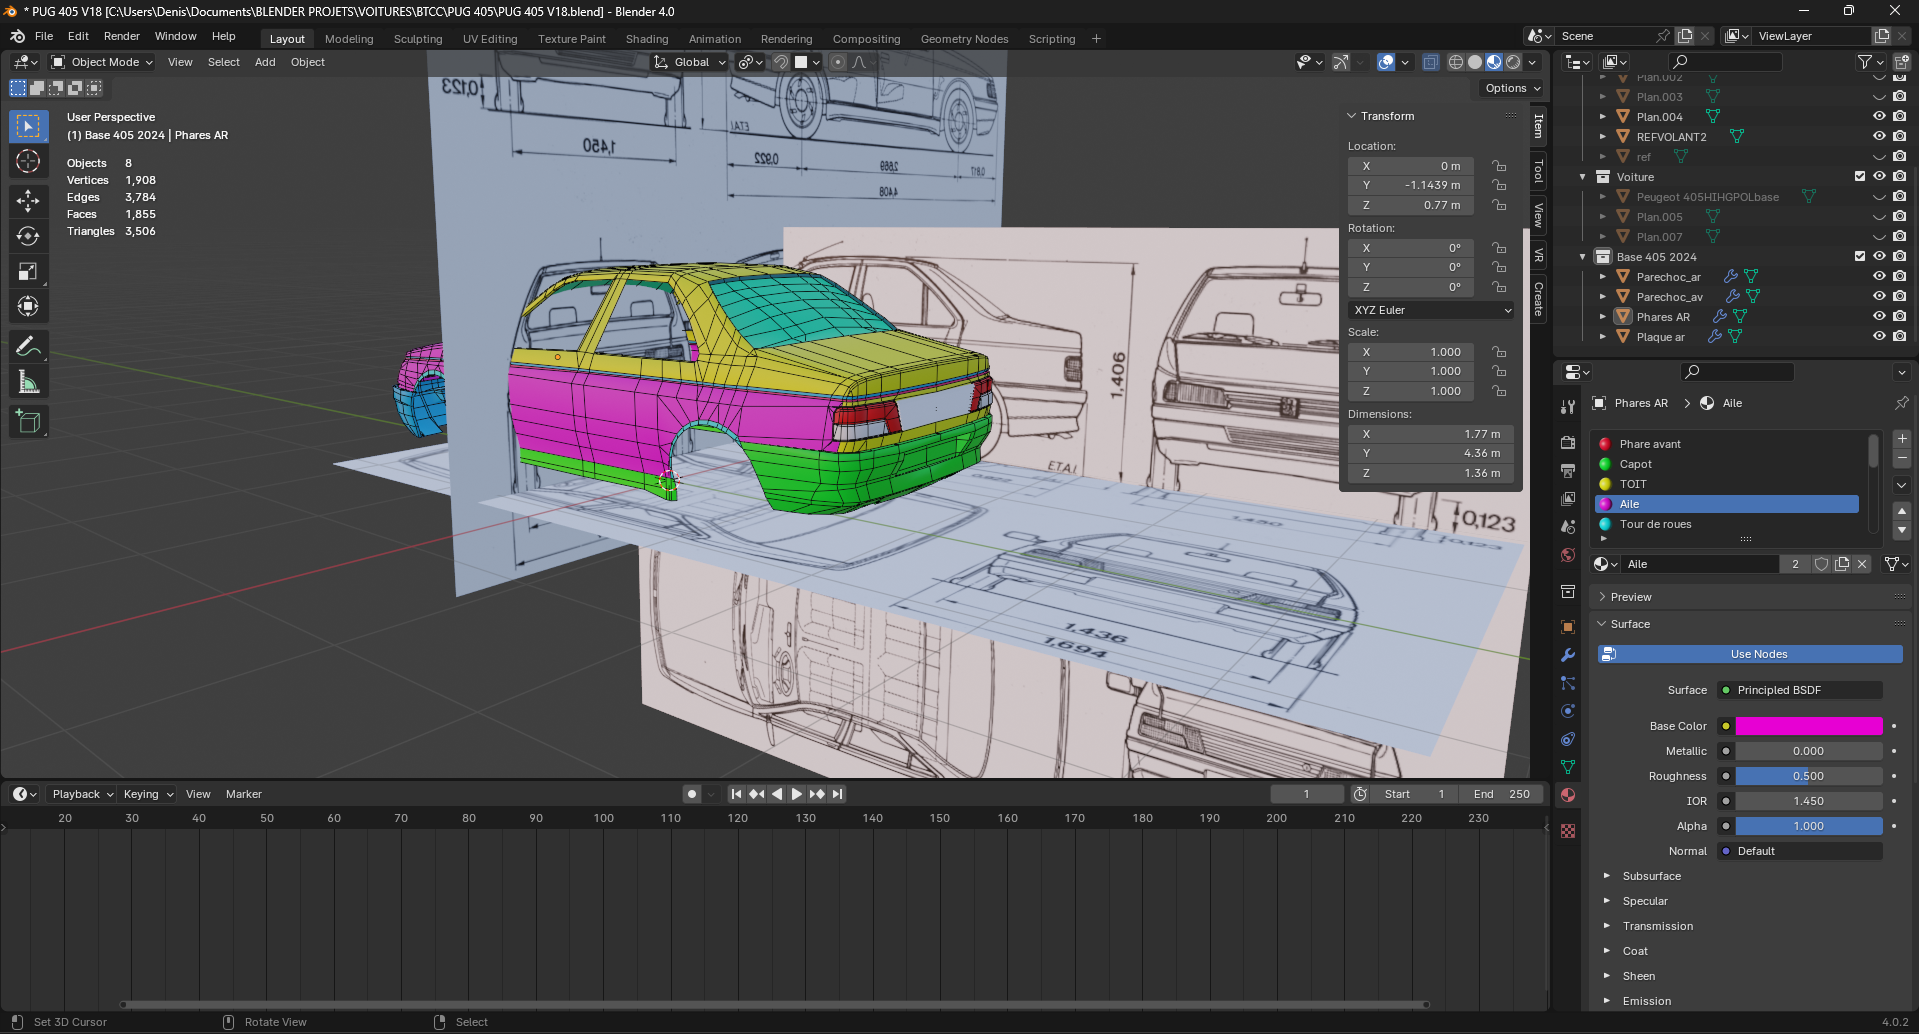The height and width of the screenshot is (1034, 1919).
Task: Hide Plaque ar in the viewport
Action: point(1879,337)
